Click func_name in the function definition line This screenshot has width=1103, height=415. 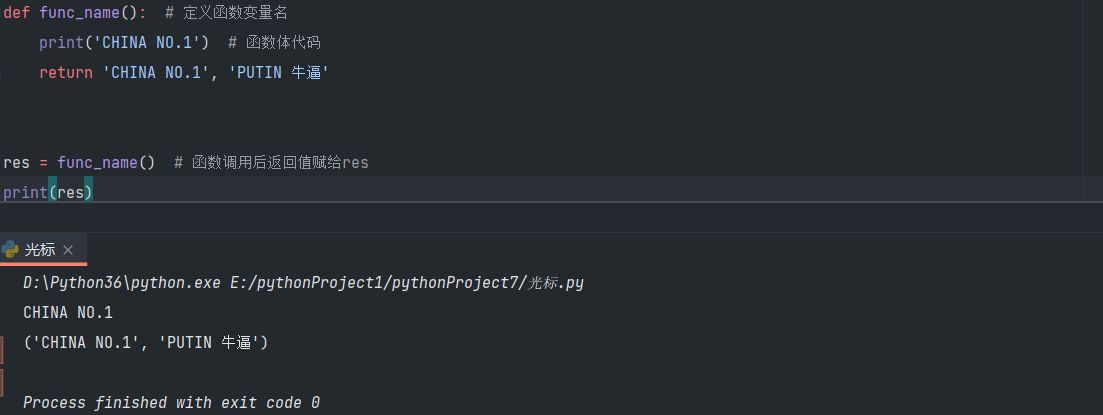click(x=83, y=11)
